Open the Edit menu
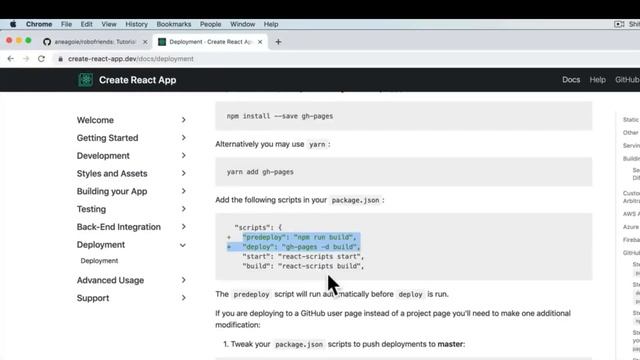Screen dimensions: 640x360 pyautogui.click(x=87, y=24)
